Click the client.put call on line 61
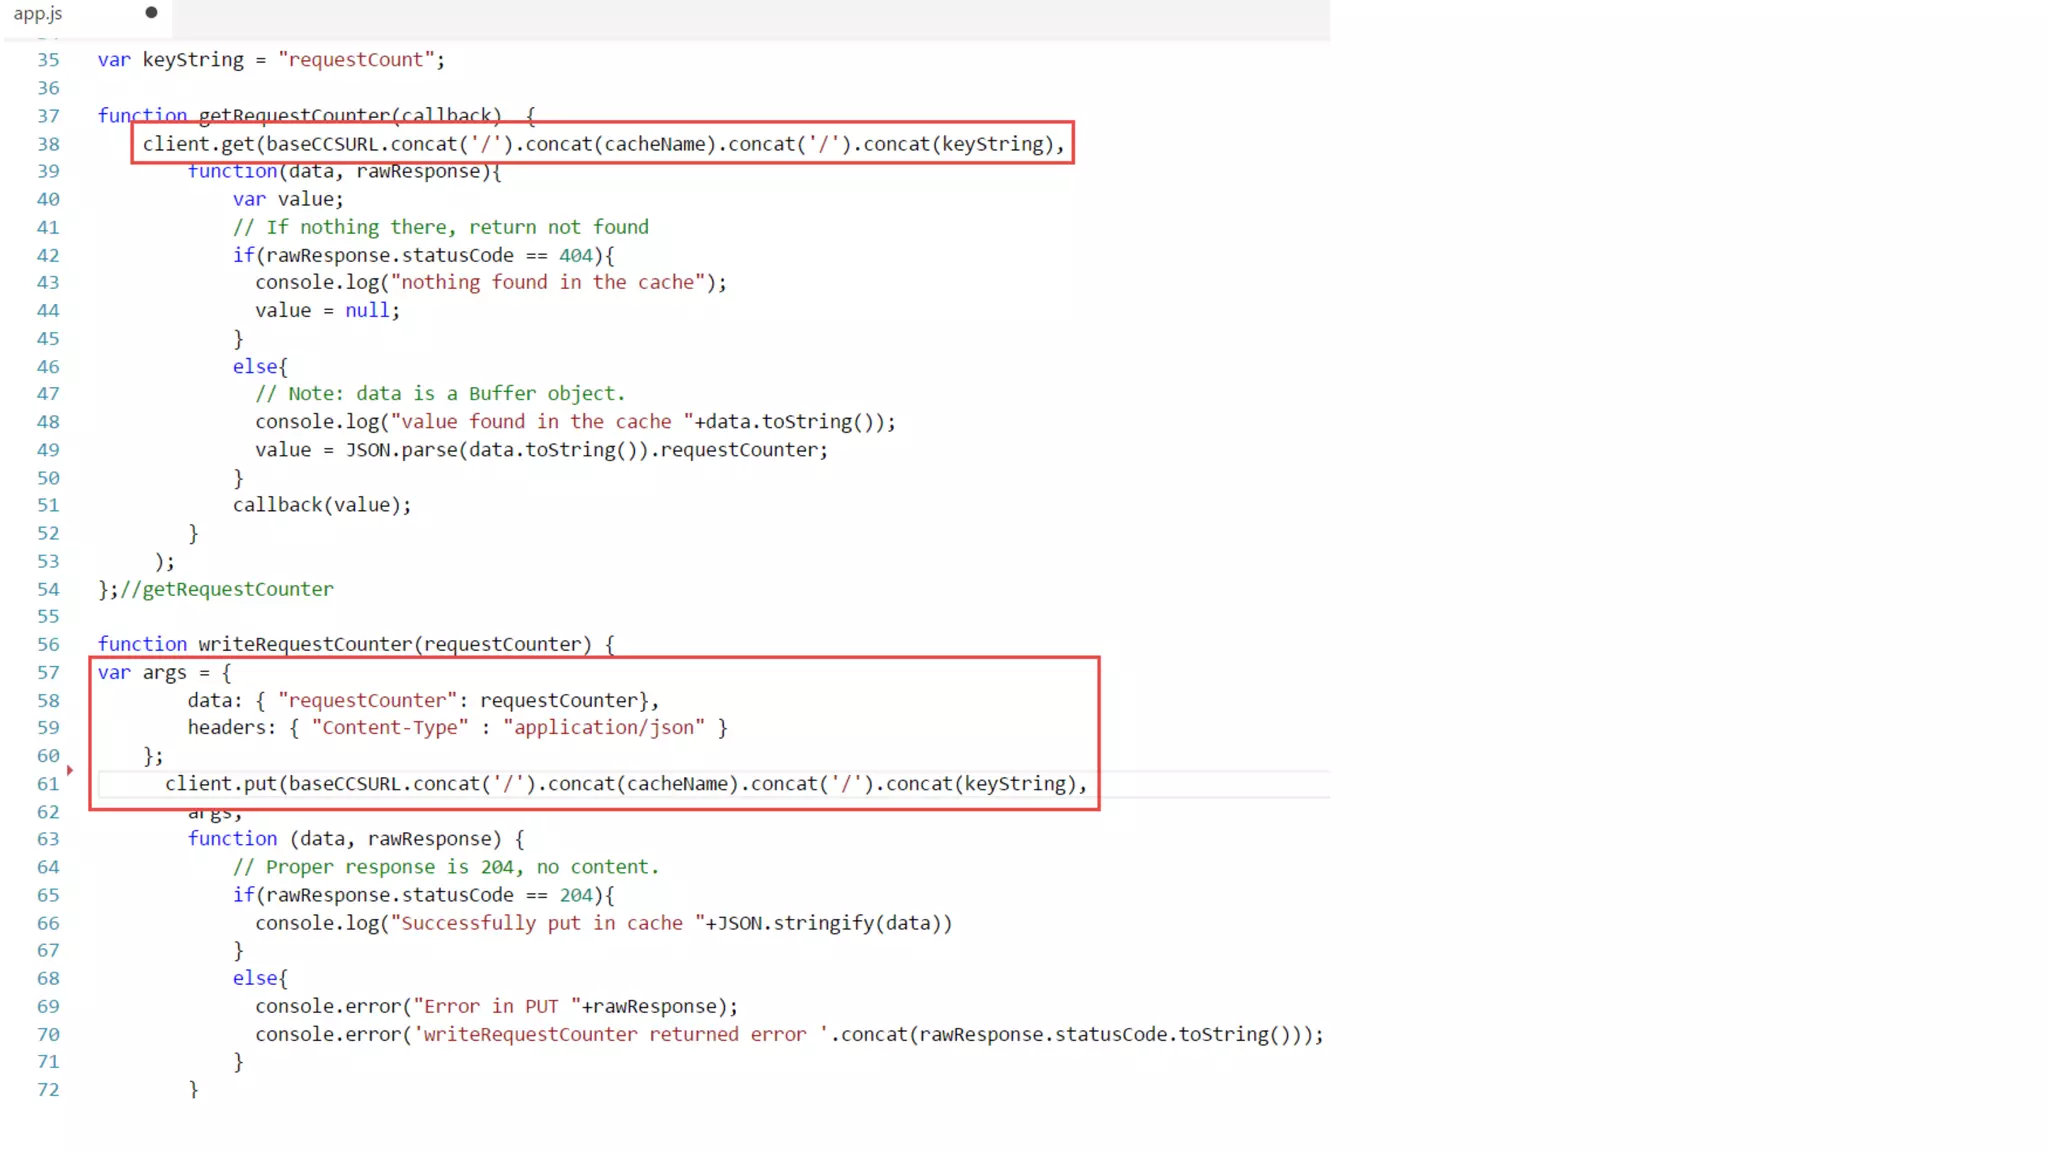This screenshot has width=2048, height=1152. (221, 784)
